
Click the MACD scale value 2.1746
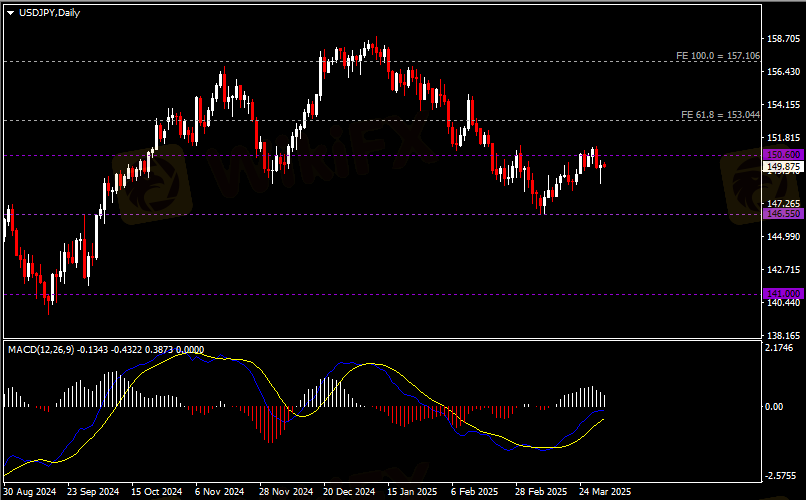779,348
